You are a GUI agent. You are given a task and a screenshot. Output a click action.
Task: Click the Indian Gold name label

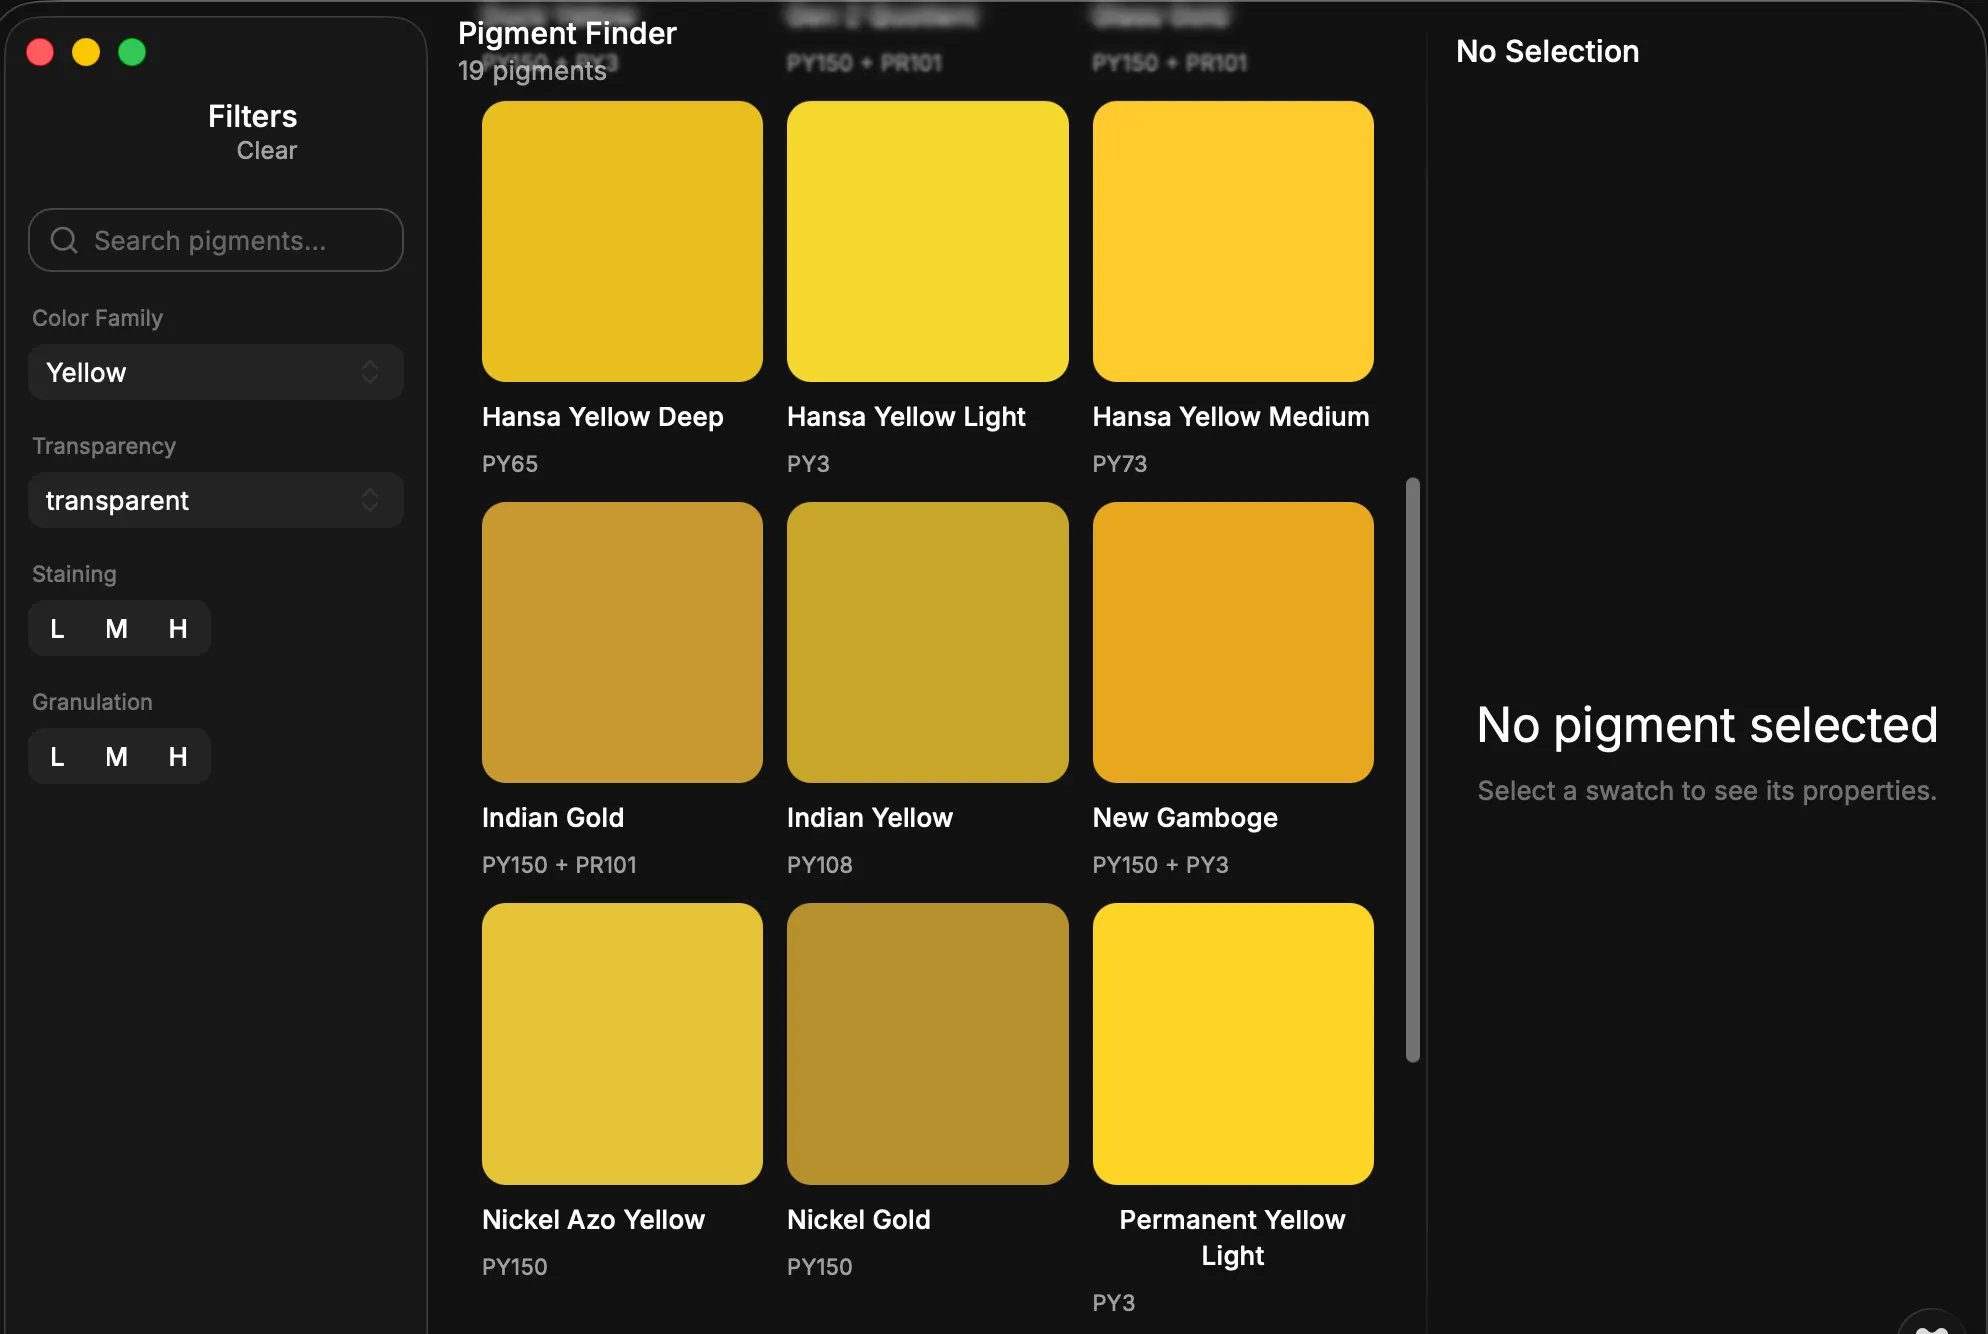[553, 817]
